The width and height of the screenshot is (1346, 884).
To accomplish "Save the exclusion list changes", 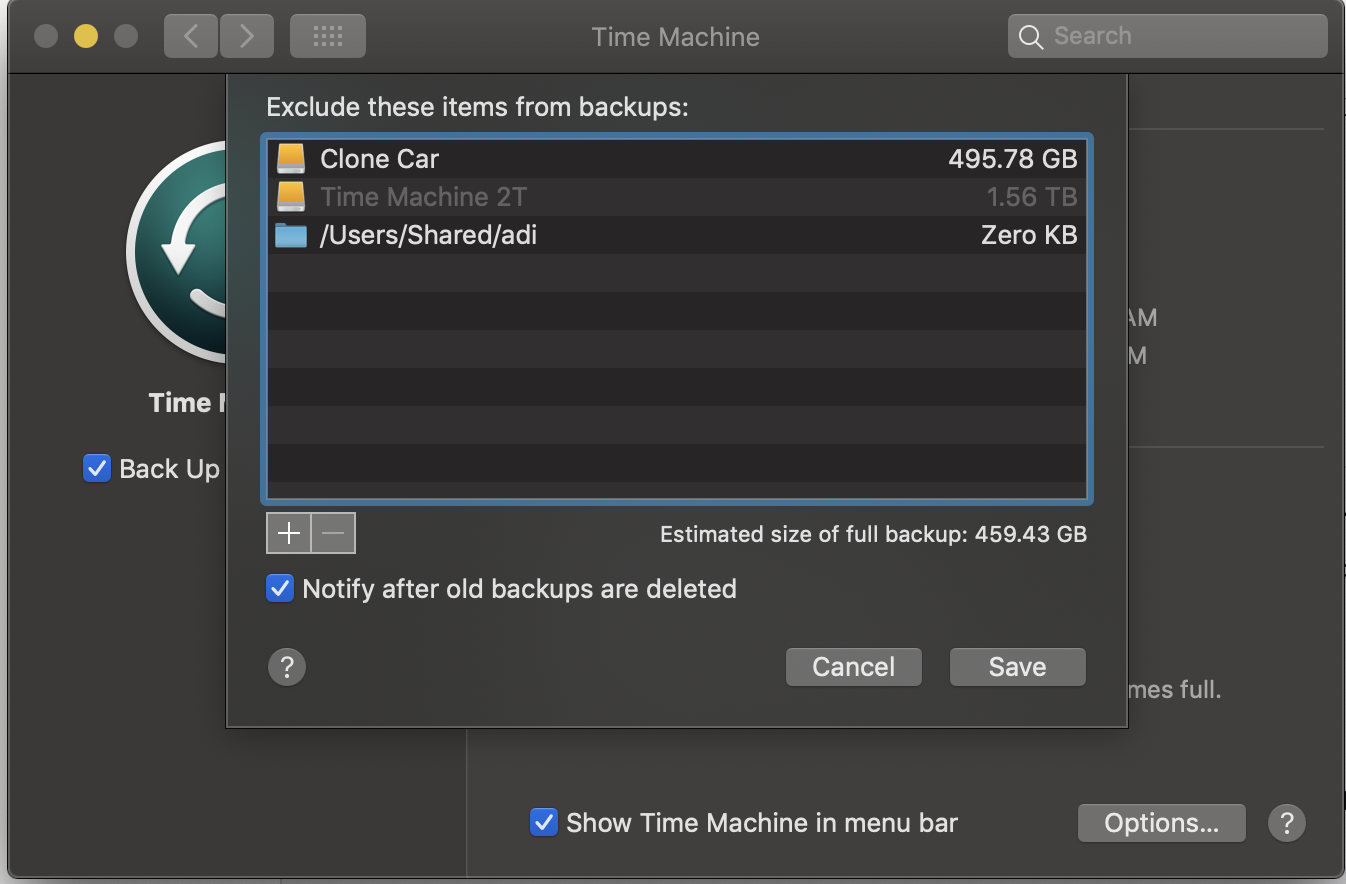I will pyautogui.click(x=1018, y=667).
